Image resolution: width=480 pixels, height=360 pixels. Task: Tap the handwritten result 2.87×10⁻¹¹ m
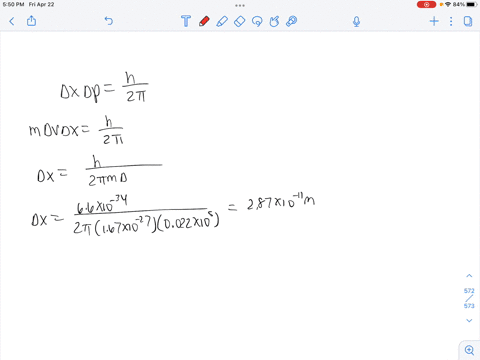point(281,201)
